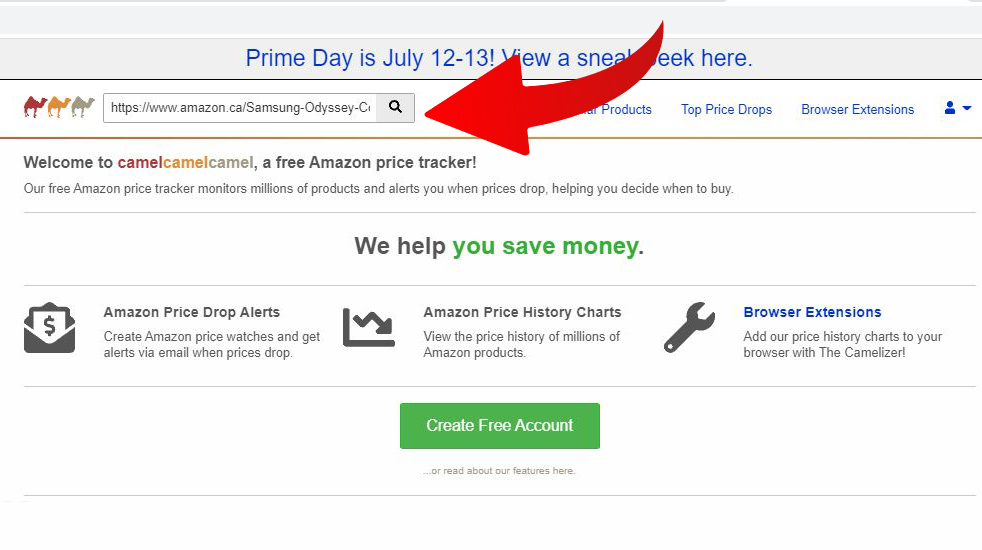
Task: Click the envelope with dollar sign icon
Action: click(x=49, y=328)
